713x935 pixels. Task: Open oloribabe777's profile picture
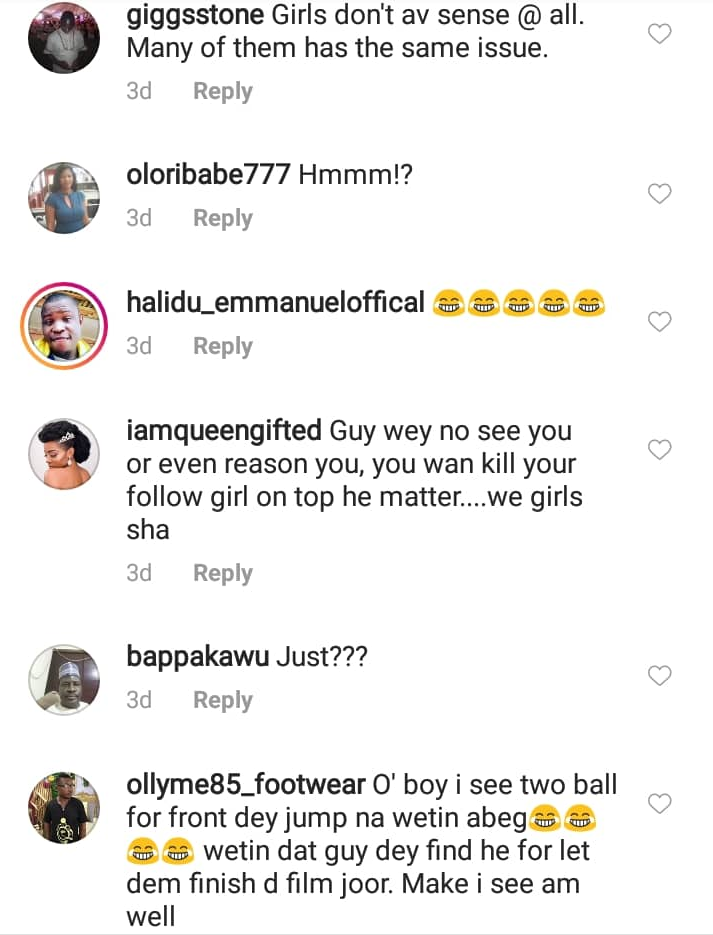coord(65,197)
